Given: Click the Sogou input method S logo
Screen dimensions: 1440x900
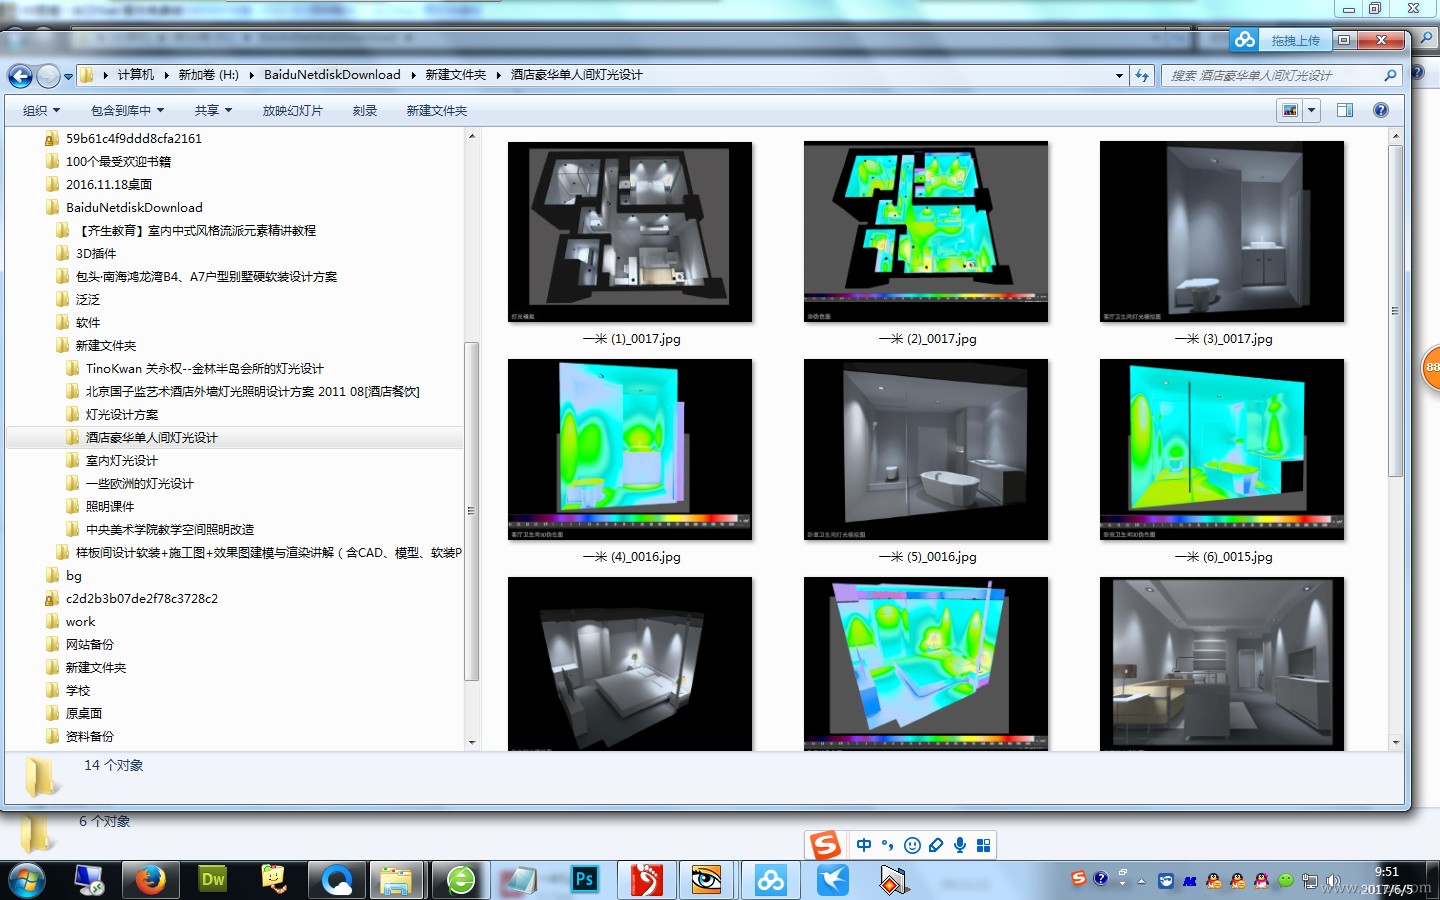Looking at the screenshot, I should coord(825,845).
